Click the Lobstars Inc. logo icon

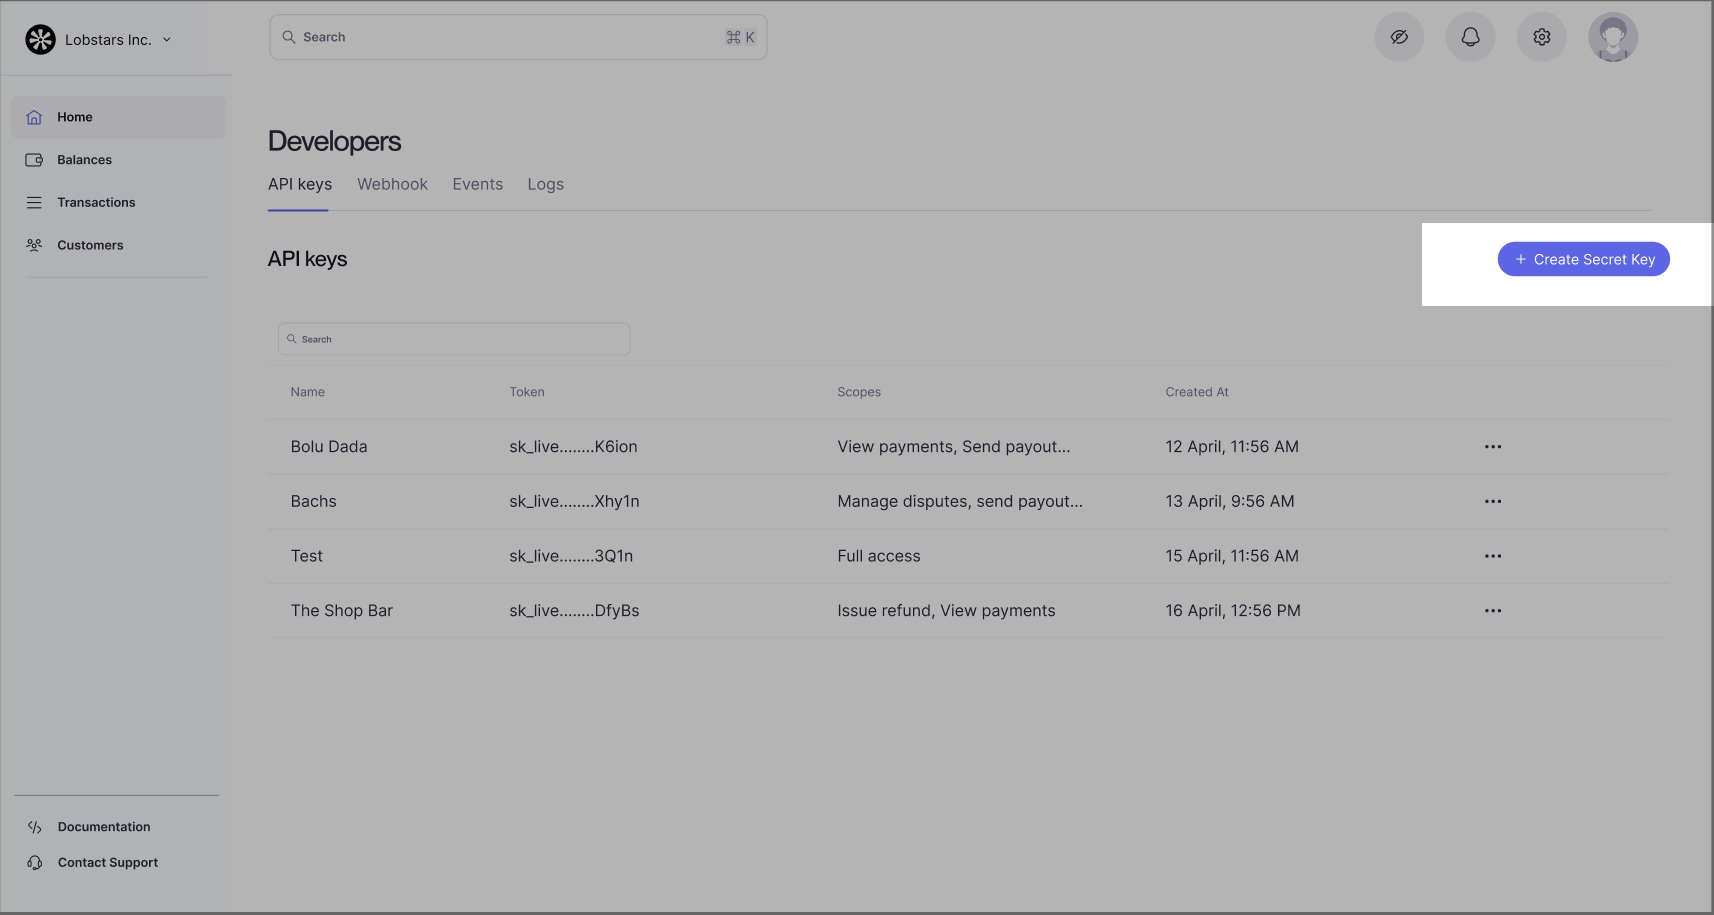40,39
